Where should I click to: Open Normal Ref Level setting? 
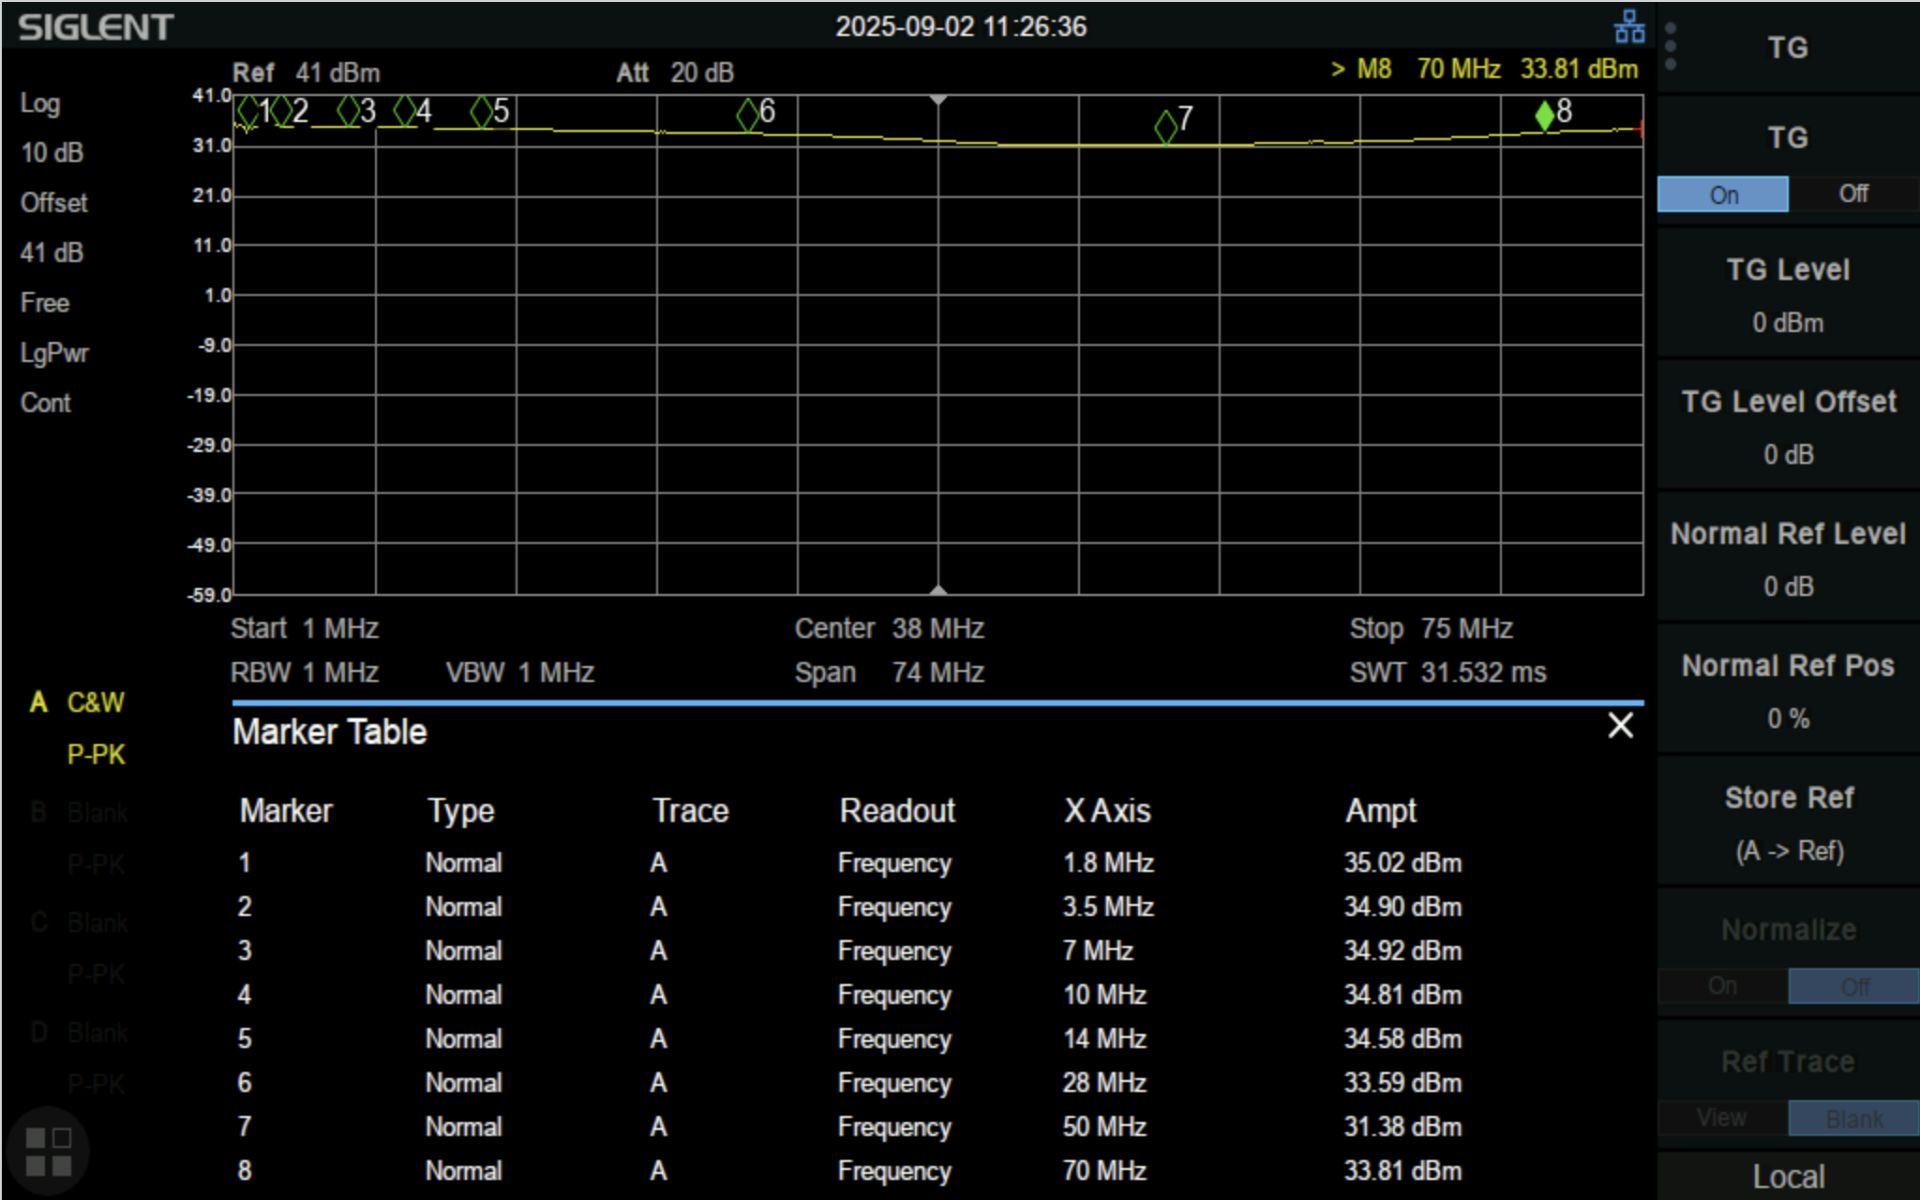1788,559
